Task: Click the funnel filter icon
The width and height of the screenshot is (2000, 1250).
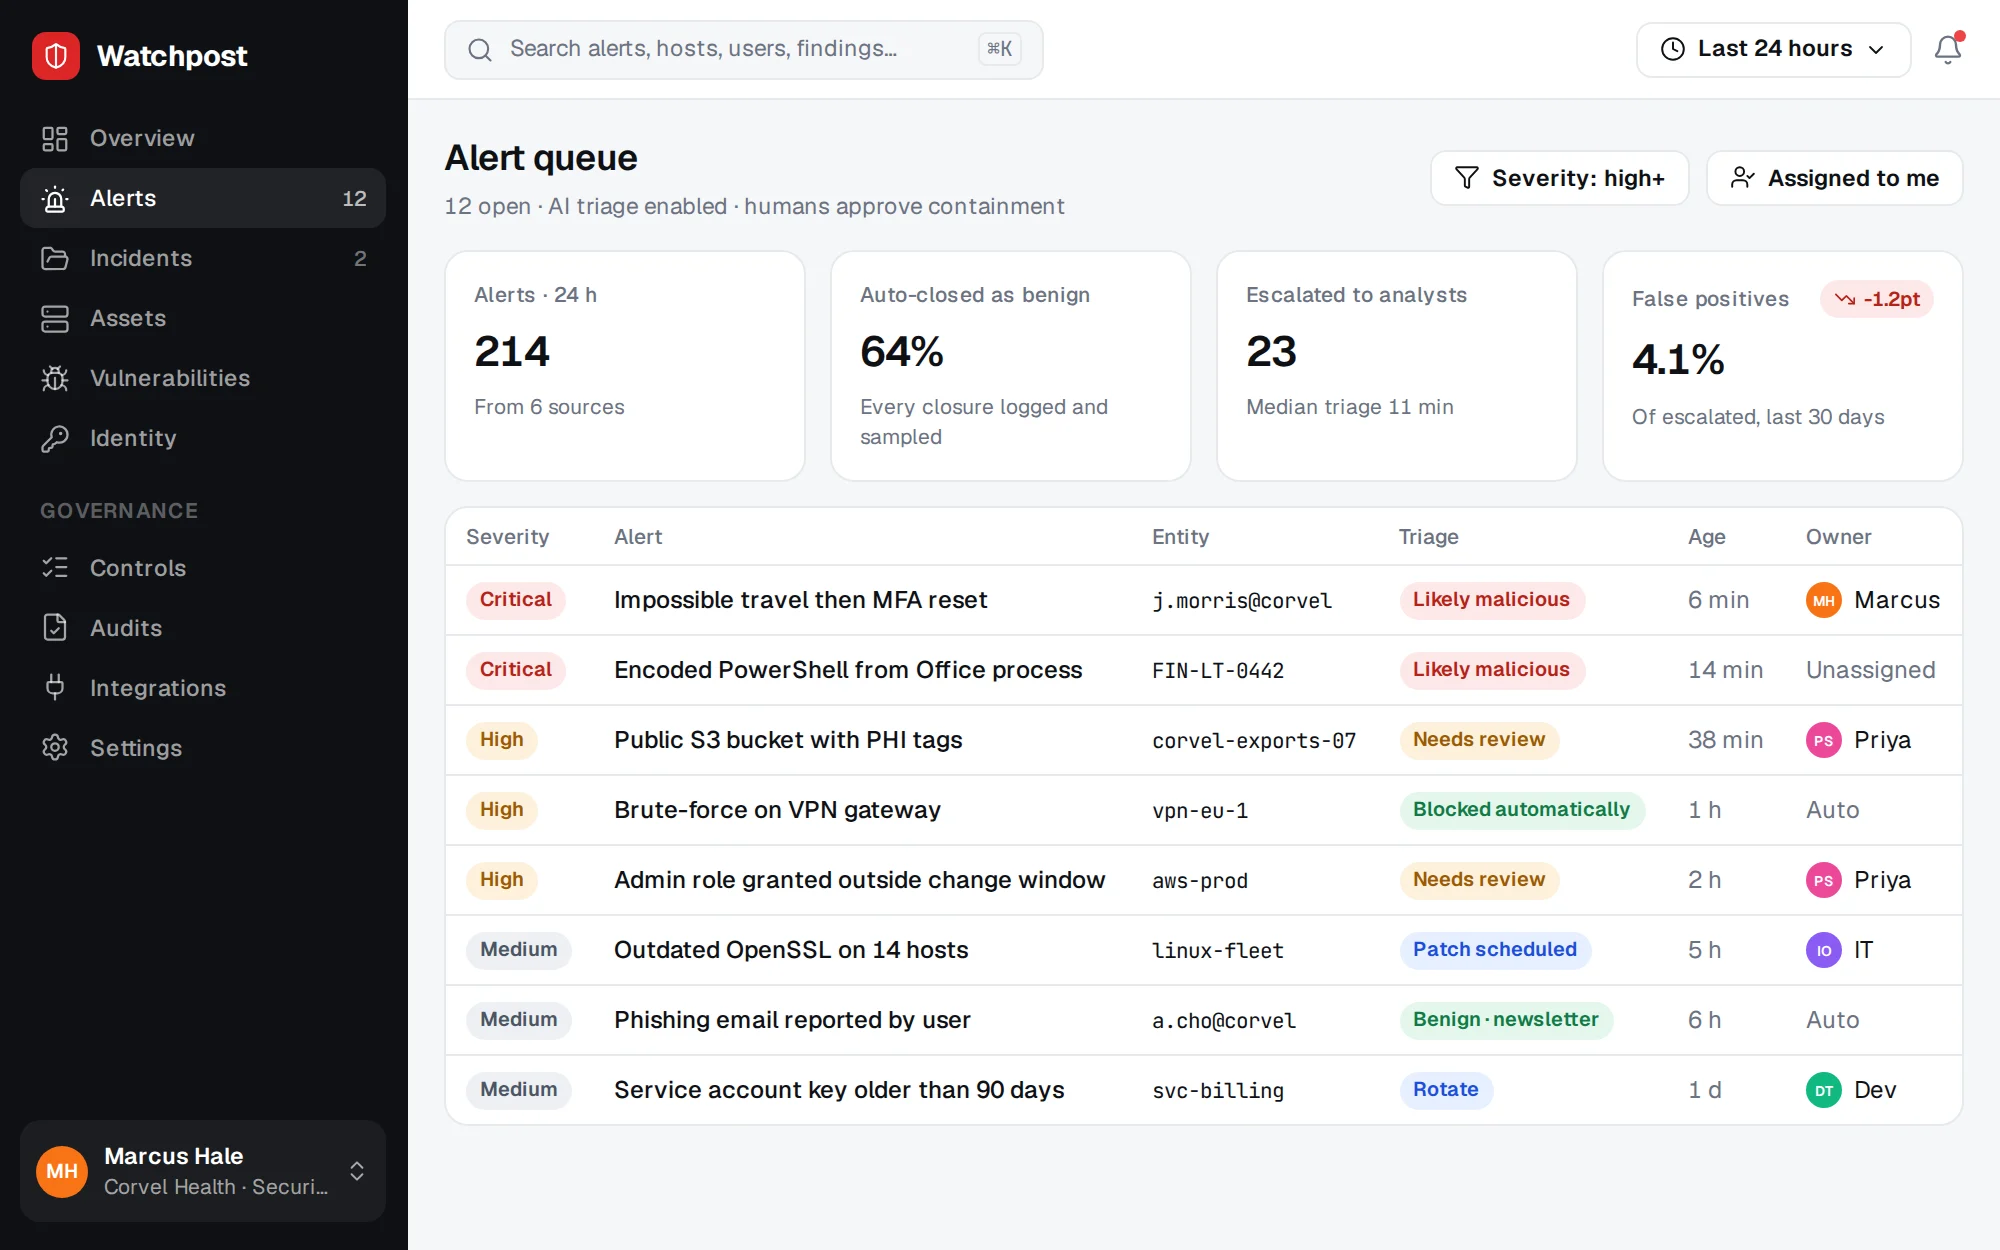Action: click(1466, 178)
